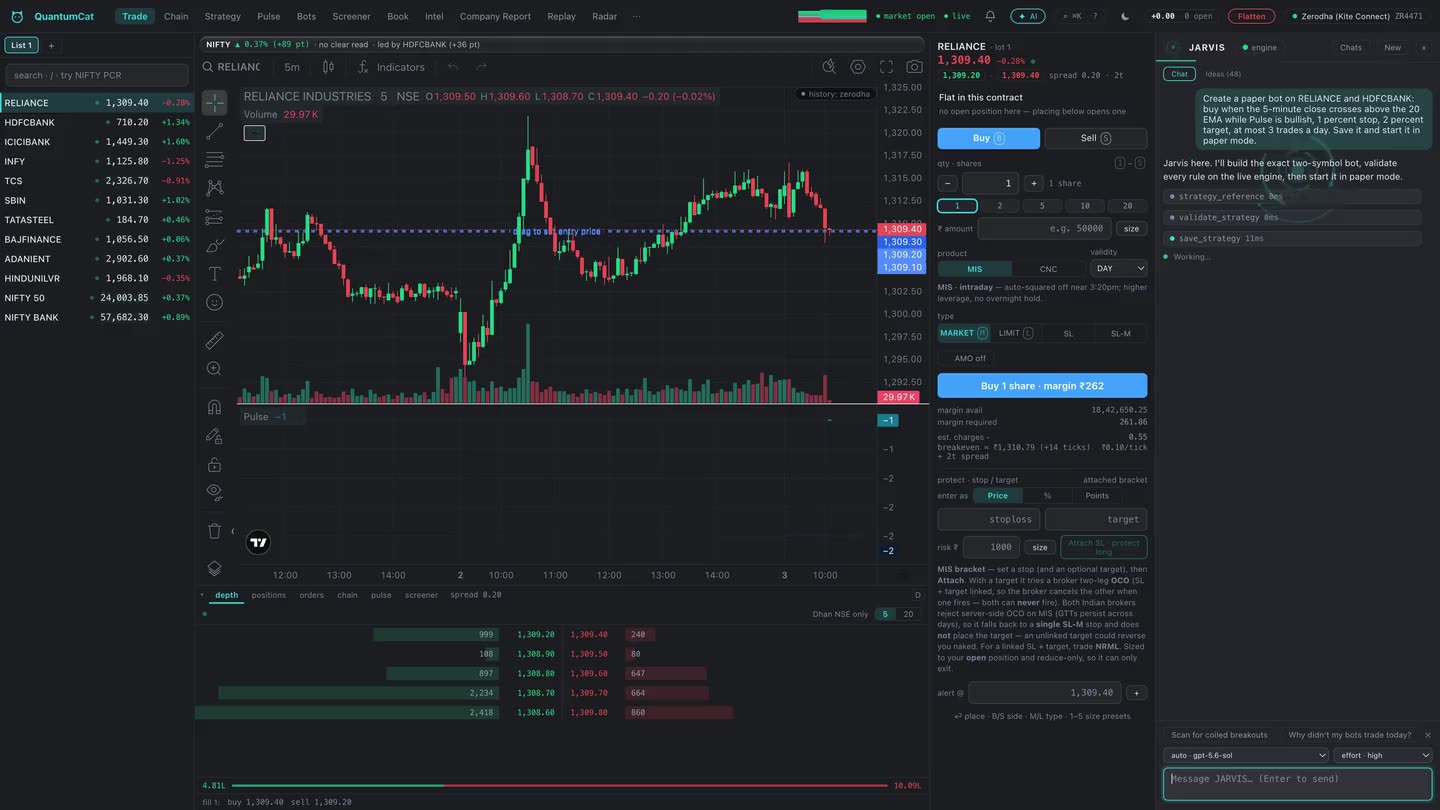The height and width of the screenshot is (810, 1440).
Task: Open the auto gpt-5.6-sol model dropdown
Action: pyautogui.click(x=1245, y=755)
